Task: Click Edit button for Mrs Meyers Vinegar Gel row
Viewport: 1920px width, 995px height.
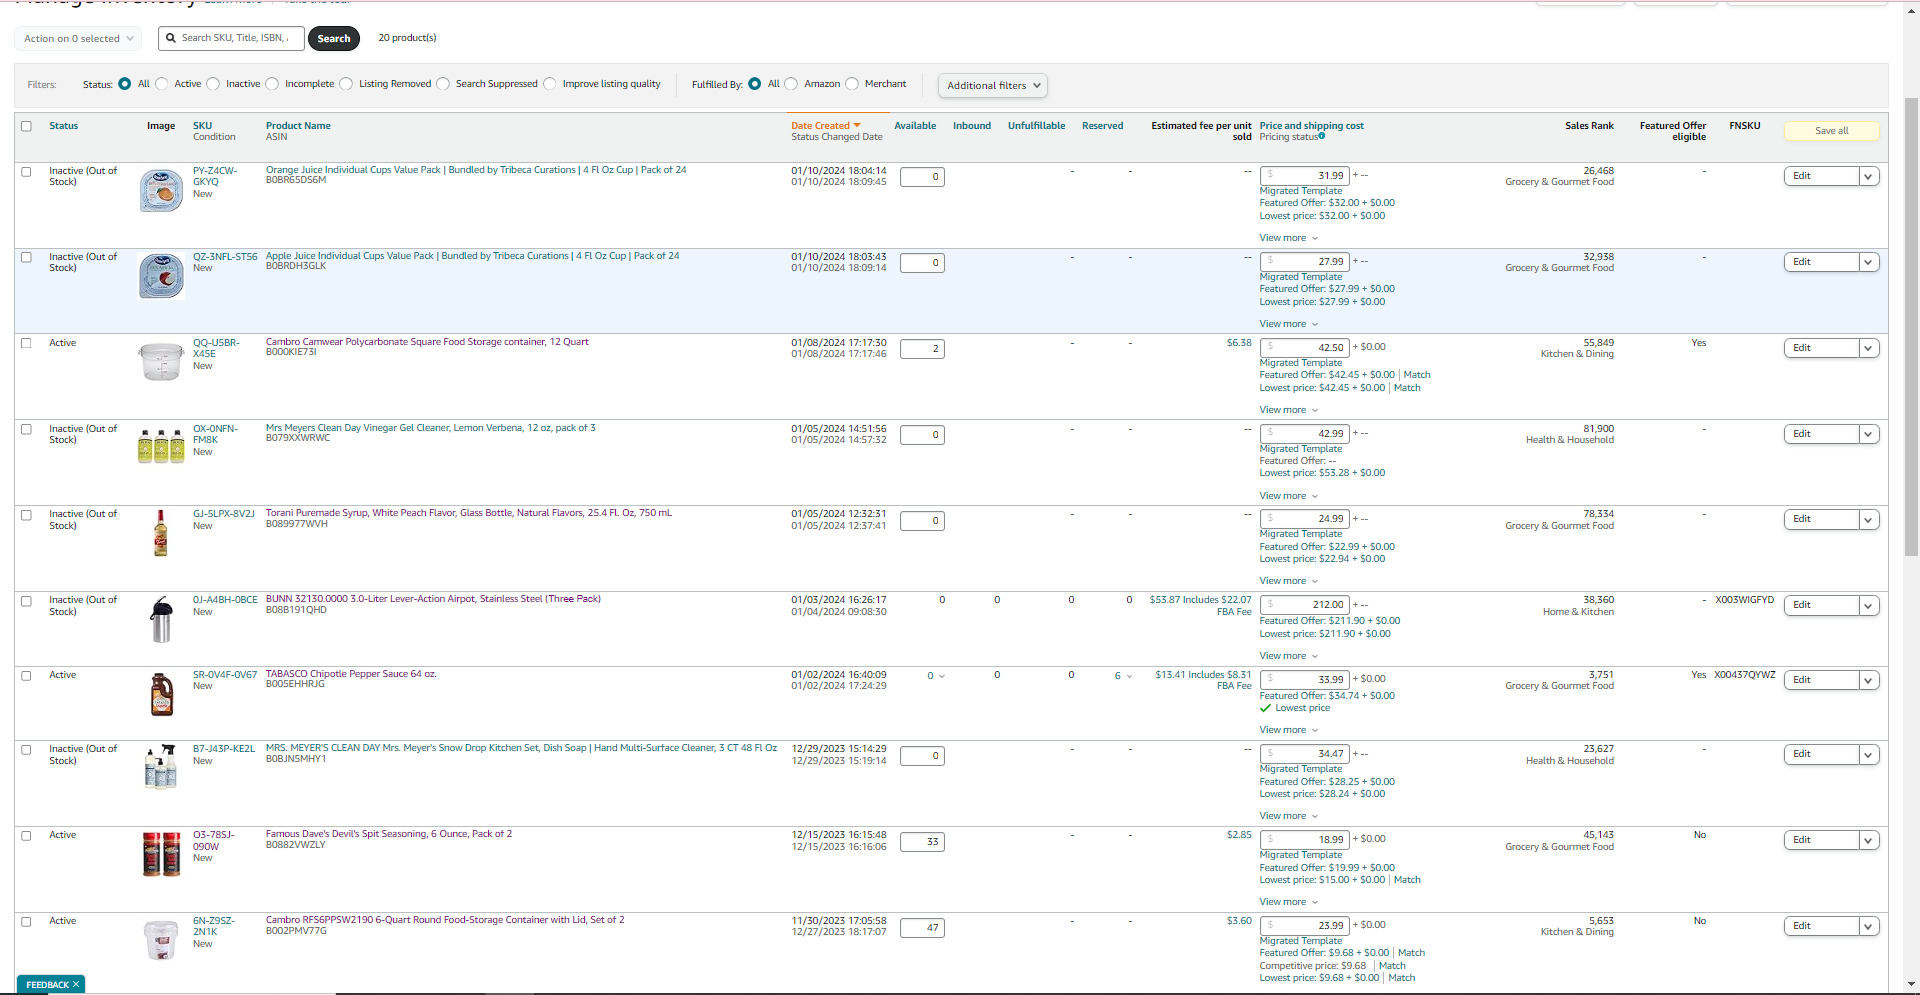Action: [1821, 434]
